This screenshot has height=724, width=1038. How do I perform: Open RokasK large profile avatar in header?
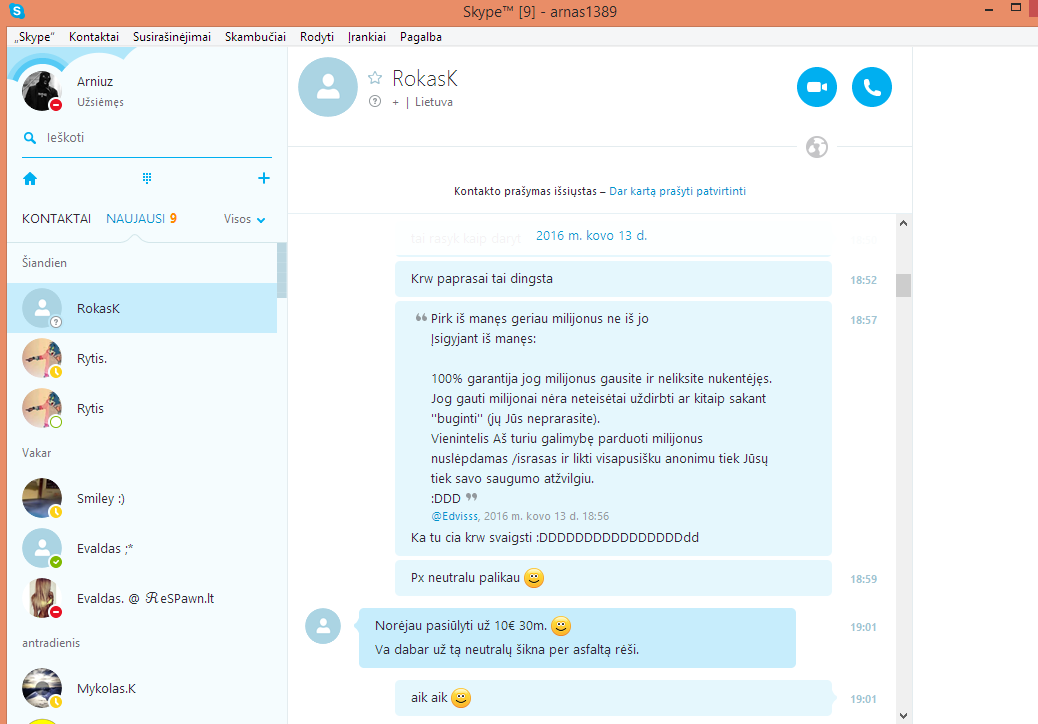point(328,87)
